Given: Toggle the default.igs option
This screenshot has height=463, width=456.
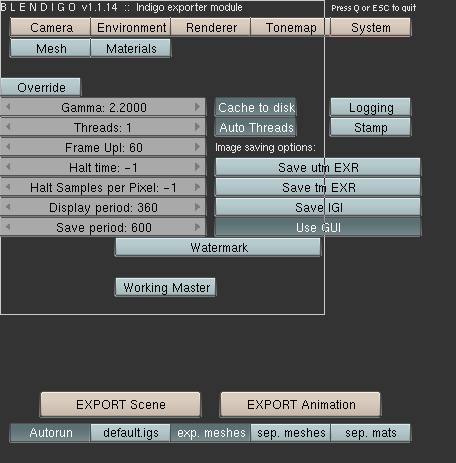Looking at the screenshot, I should click(131, 433).
